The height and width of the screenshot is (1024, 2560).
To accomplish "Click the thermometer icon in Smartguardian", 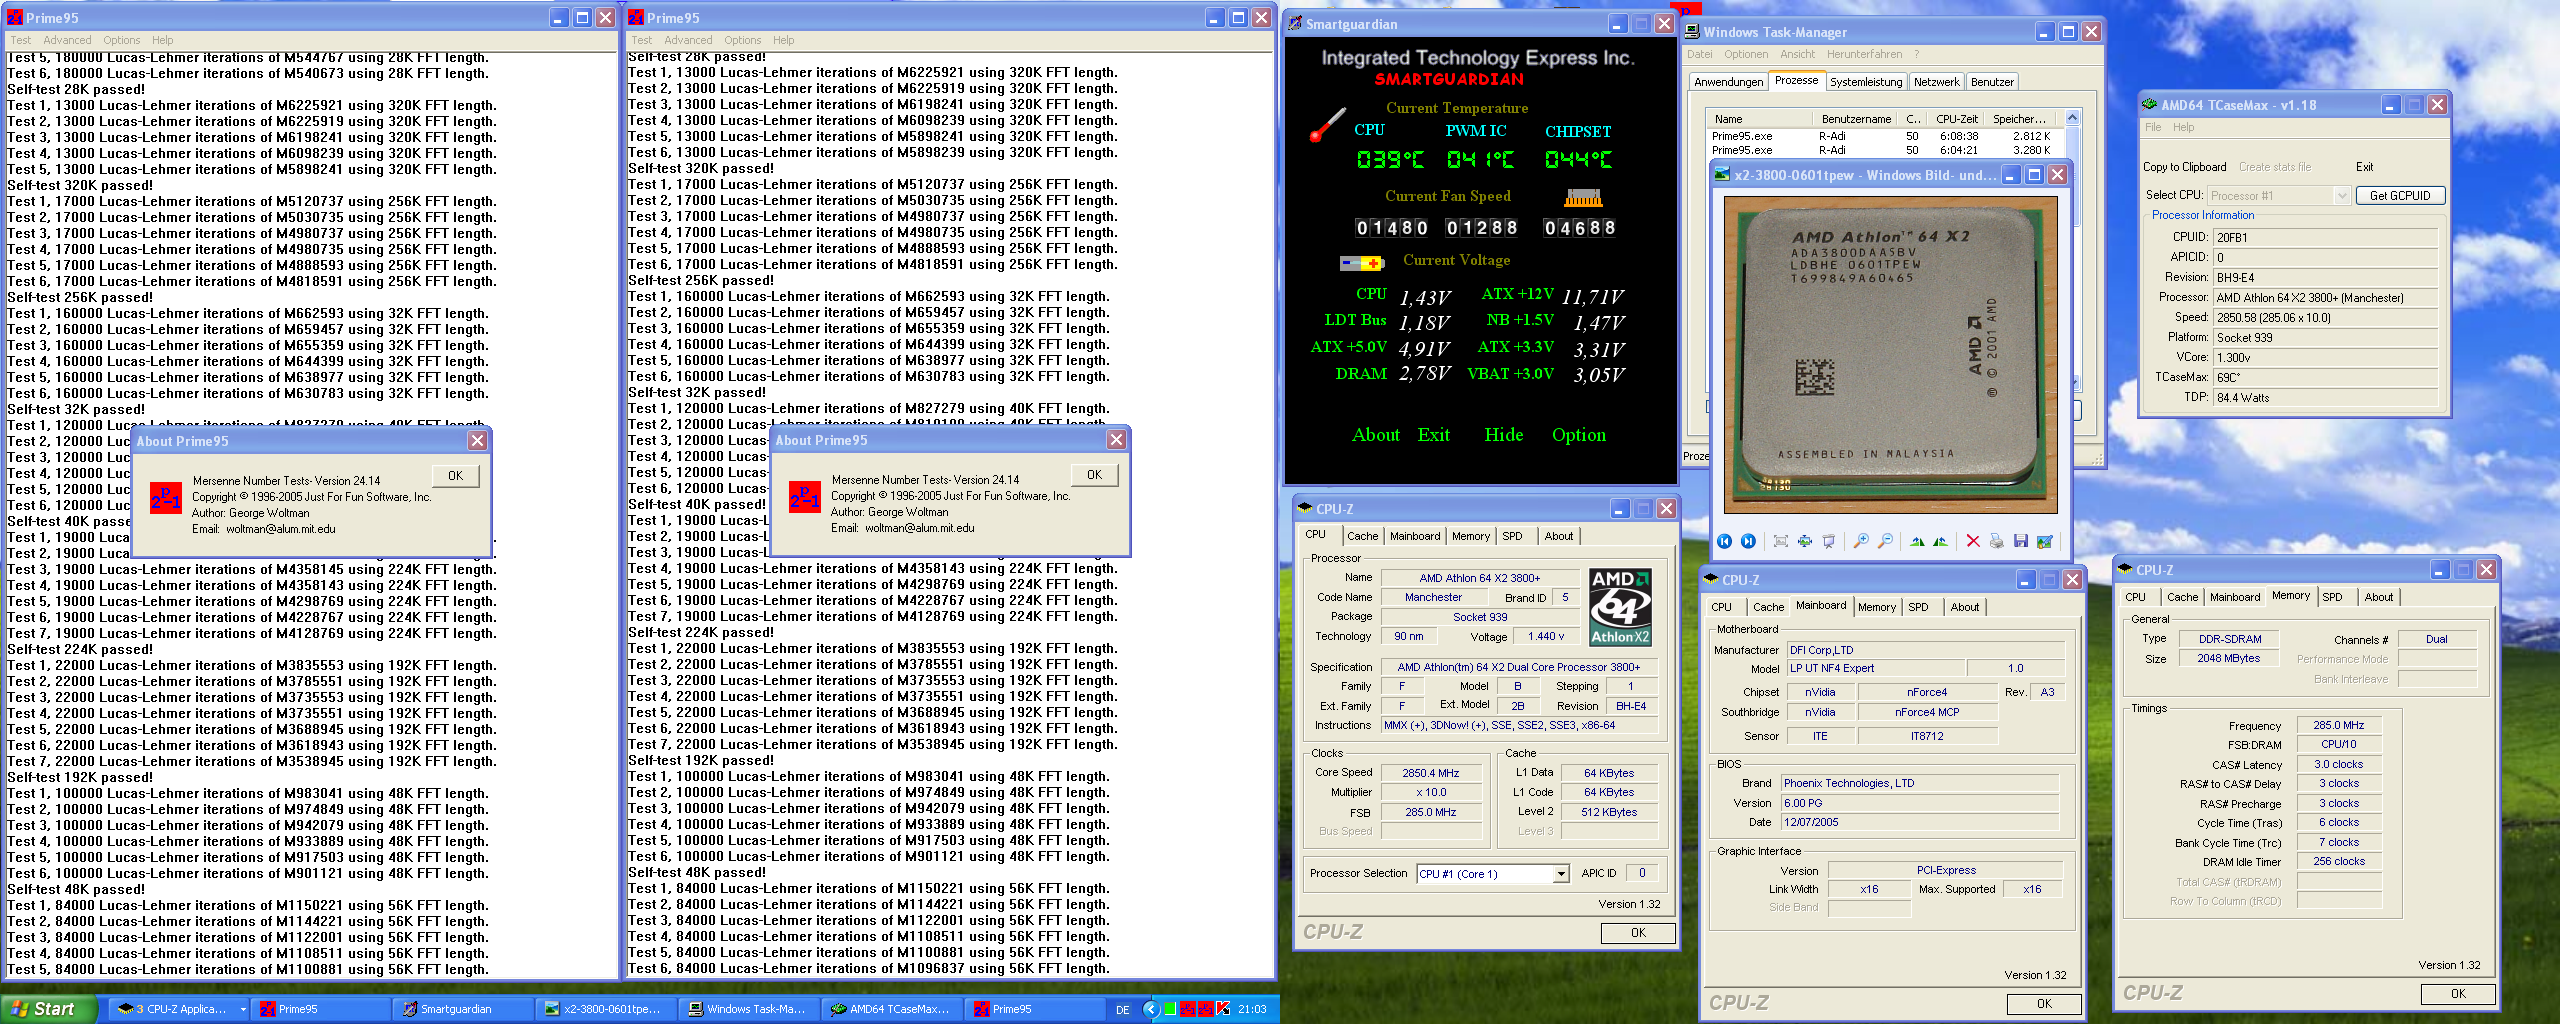I will click(x=1327, y=125).
